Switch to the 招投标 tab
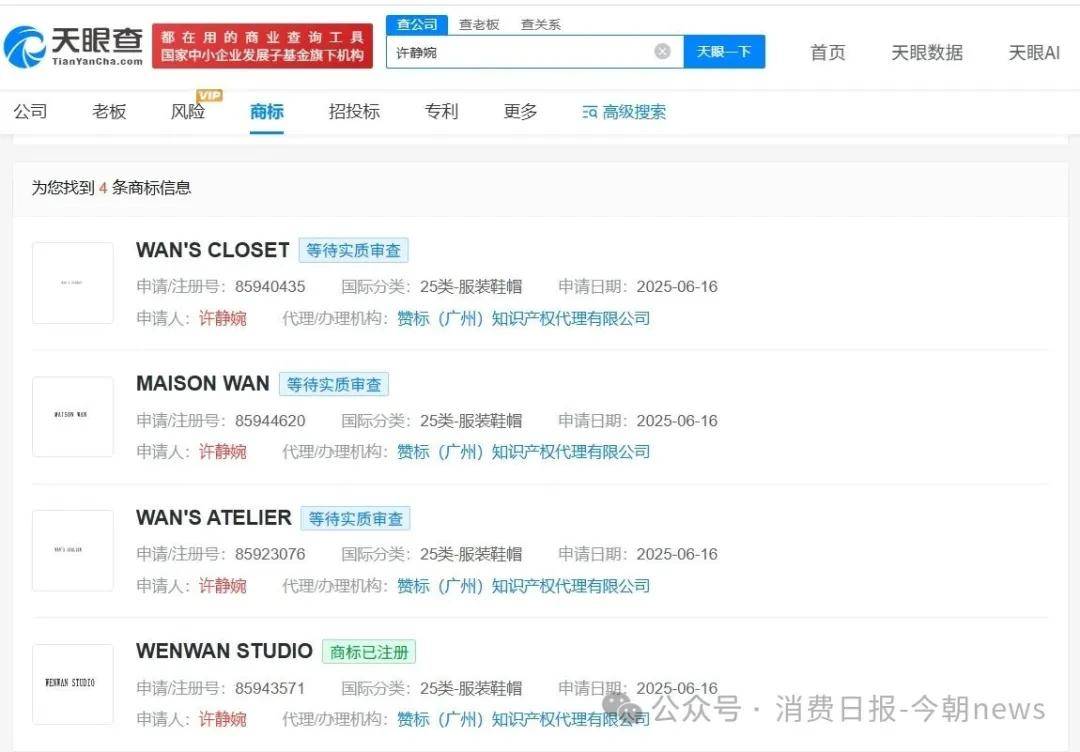The height and width of the screenshot is (752, 1080). point(354,112)
